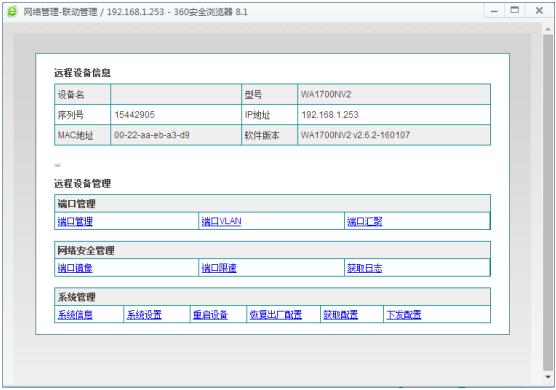
Task: Click the IP地址 label cell
Action: (x=269, y=115)
